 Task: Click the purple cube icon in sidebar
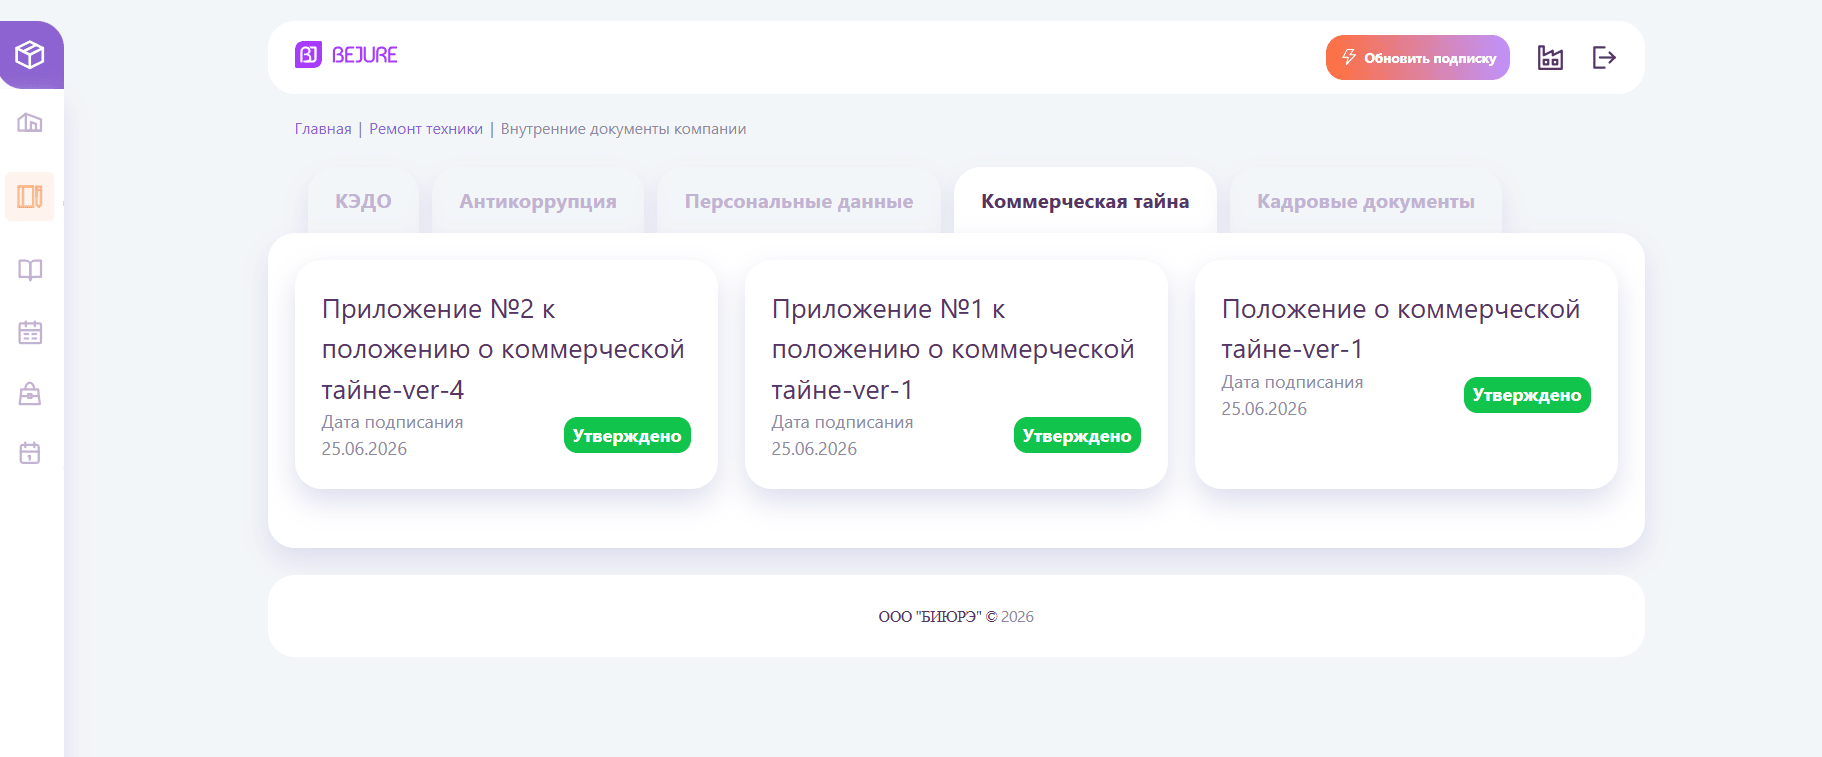(x=30, y=55)
